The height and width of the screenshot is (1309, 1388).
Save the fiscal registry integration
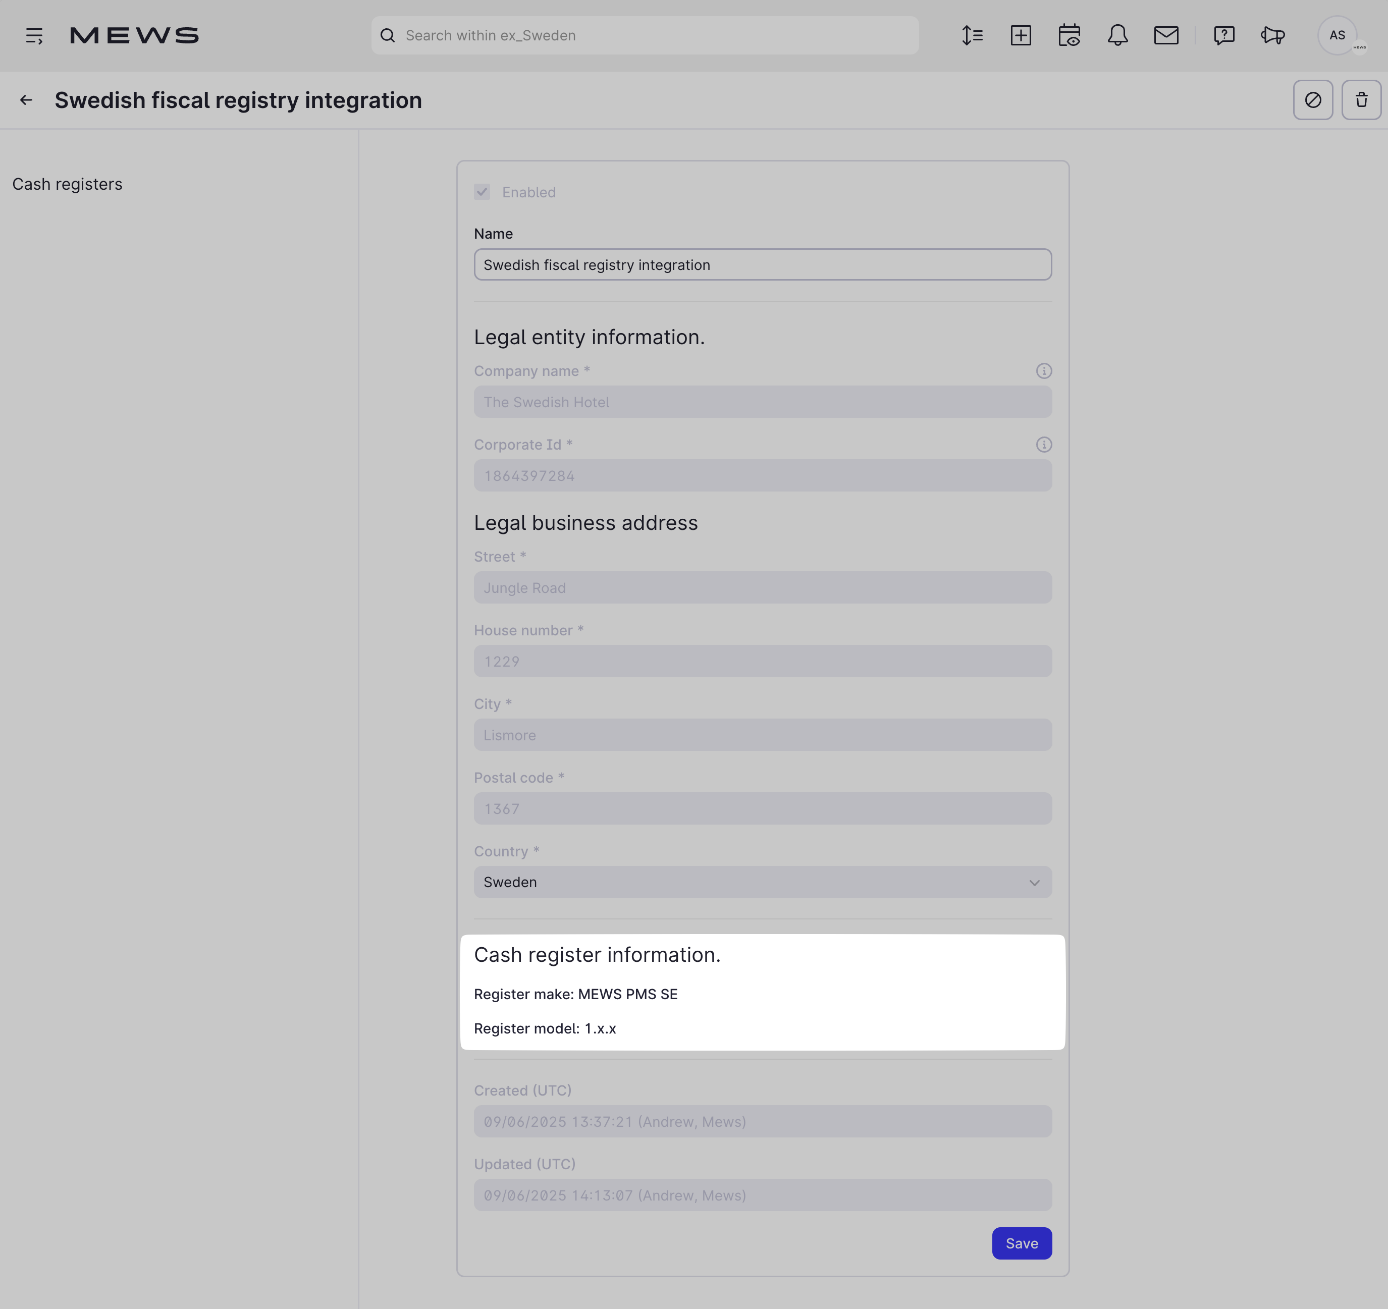[x=1021, y=1243]
